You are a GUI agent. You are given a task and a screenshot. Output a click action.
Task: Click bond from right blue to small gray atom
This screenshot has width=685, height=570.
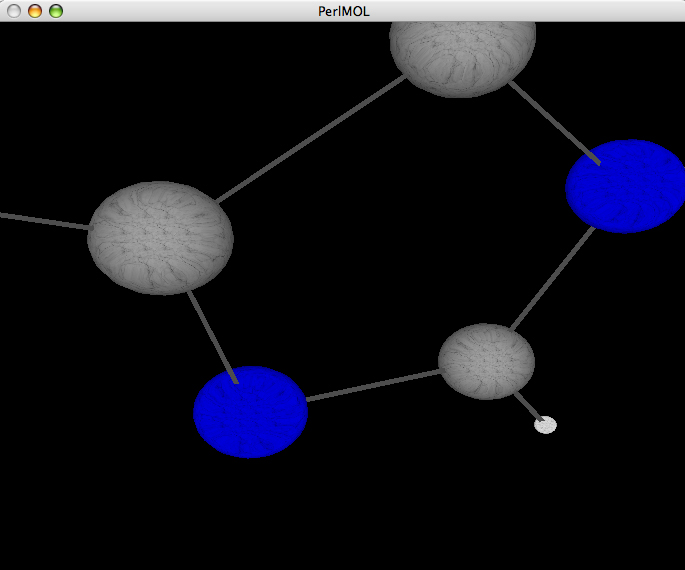point(551,278)
